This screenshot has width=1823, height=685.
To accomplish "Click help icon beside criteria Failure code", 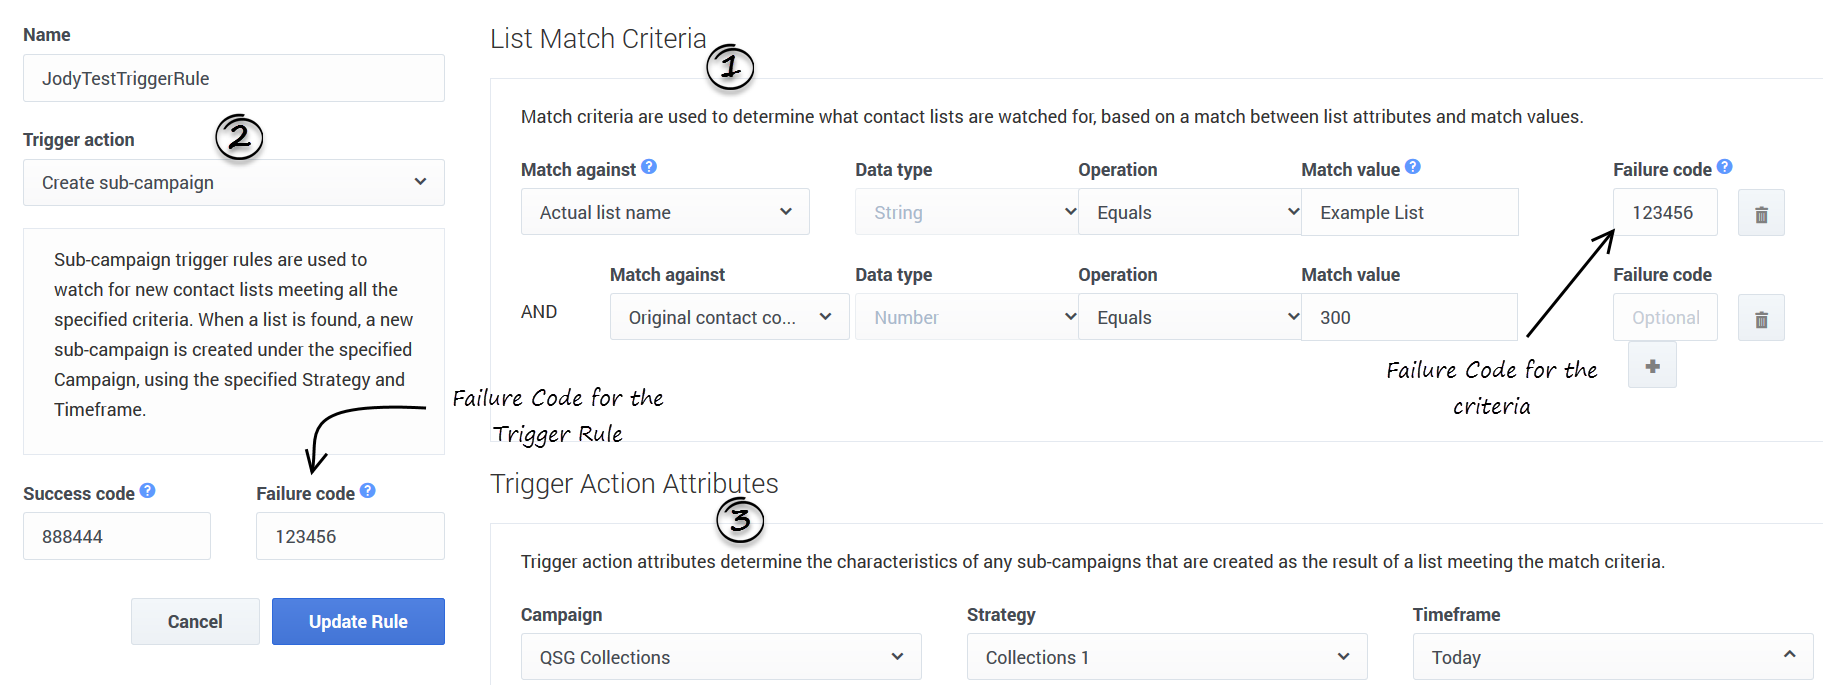I will pyautogui.click(x=1724, y=167).
